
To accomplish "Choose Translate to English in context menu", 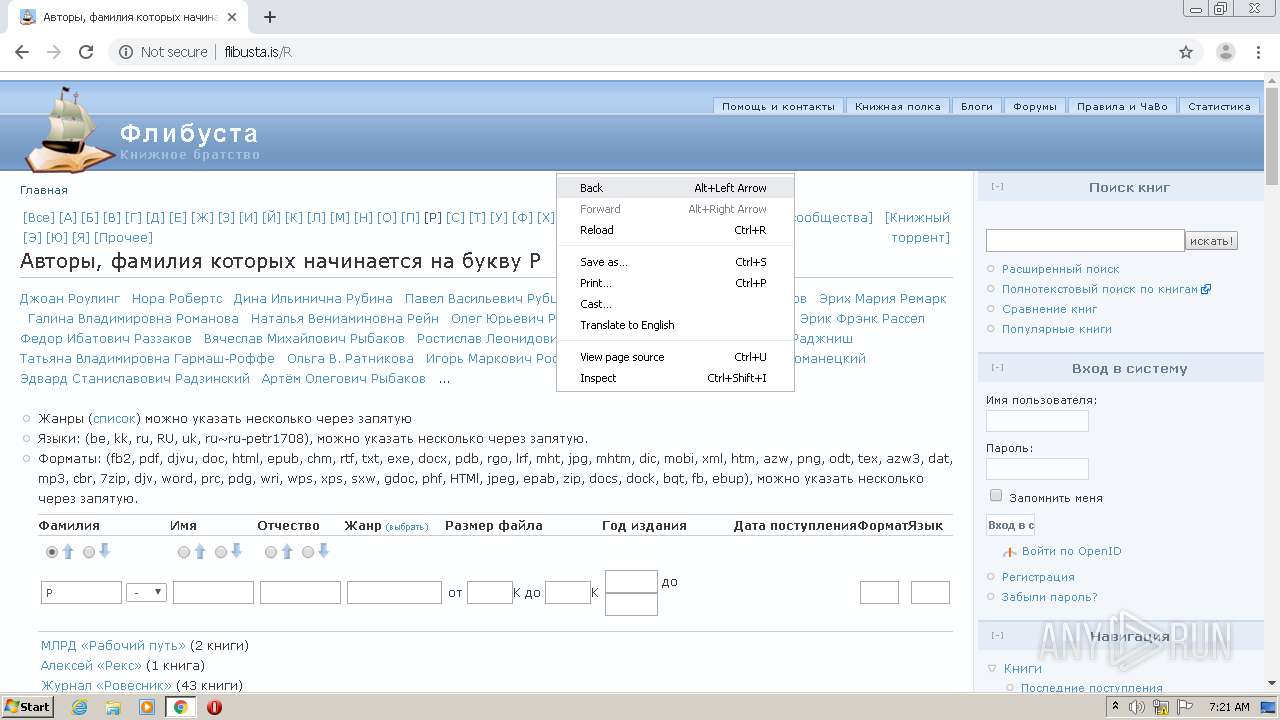I will pyautogui.click(x=675, y=325).
